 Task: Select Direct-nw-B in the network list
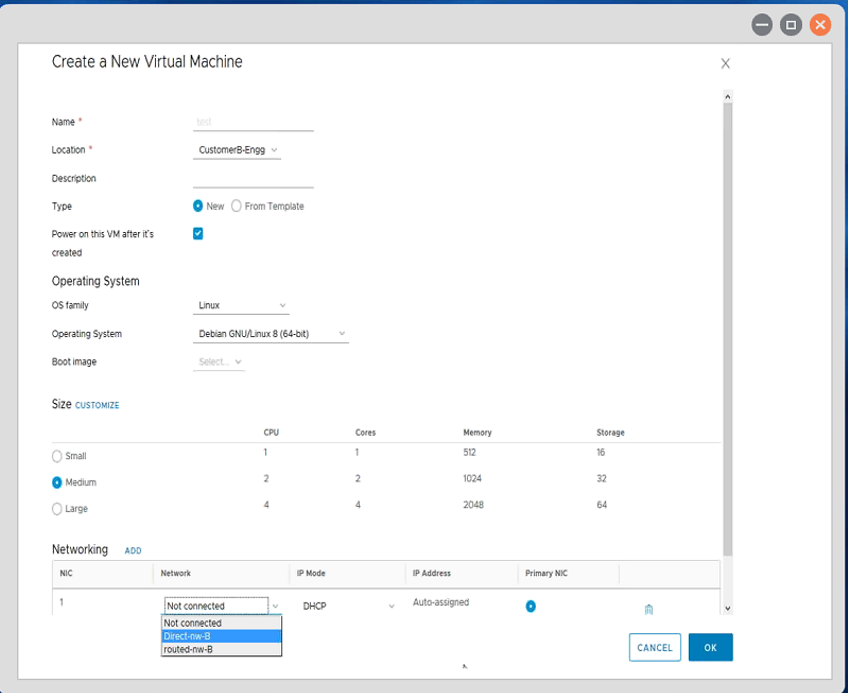click(x=221, y=636)
